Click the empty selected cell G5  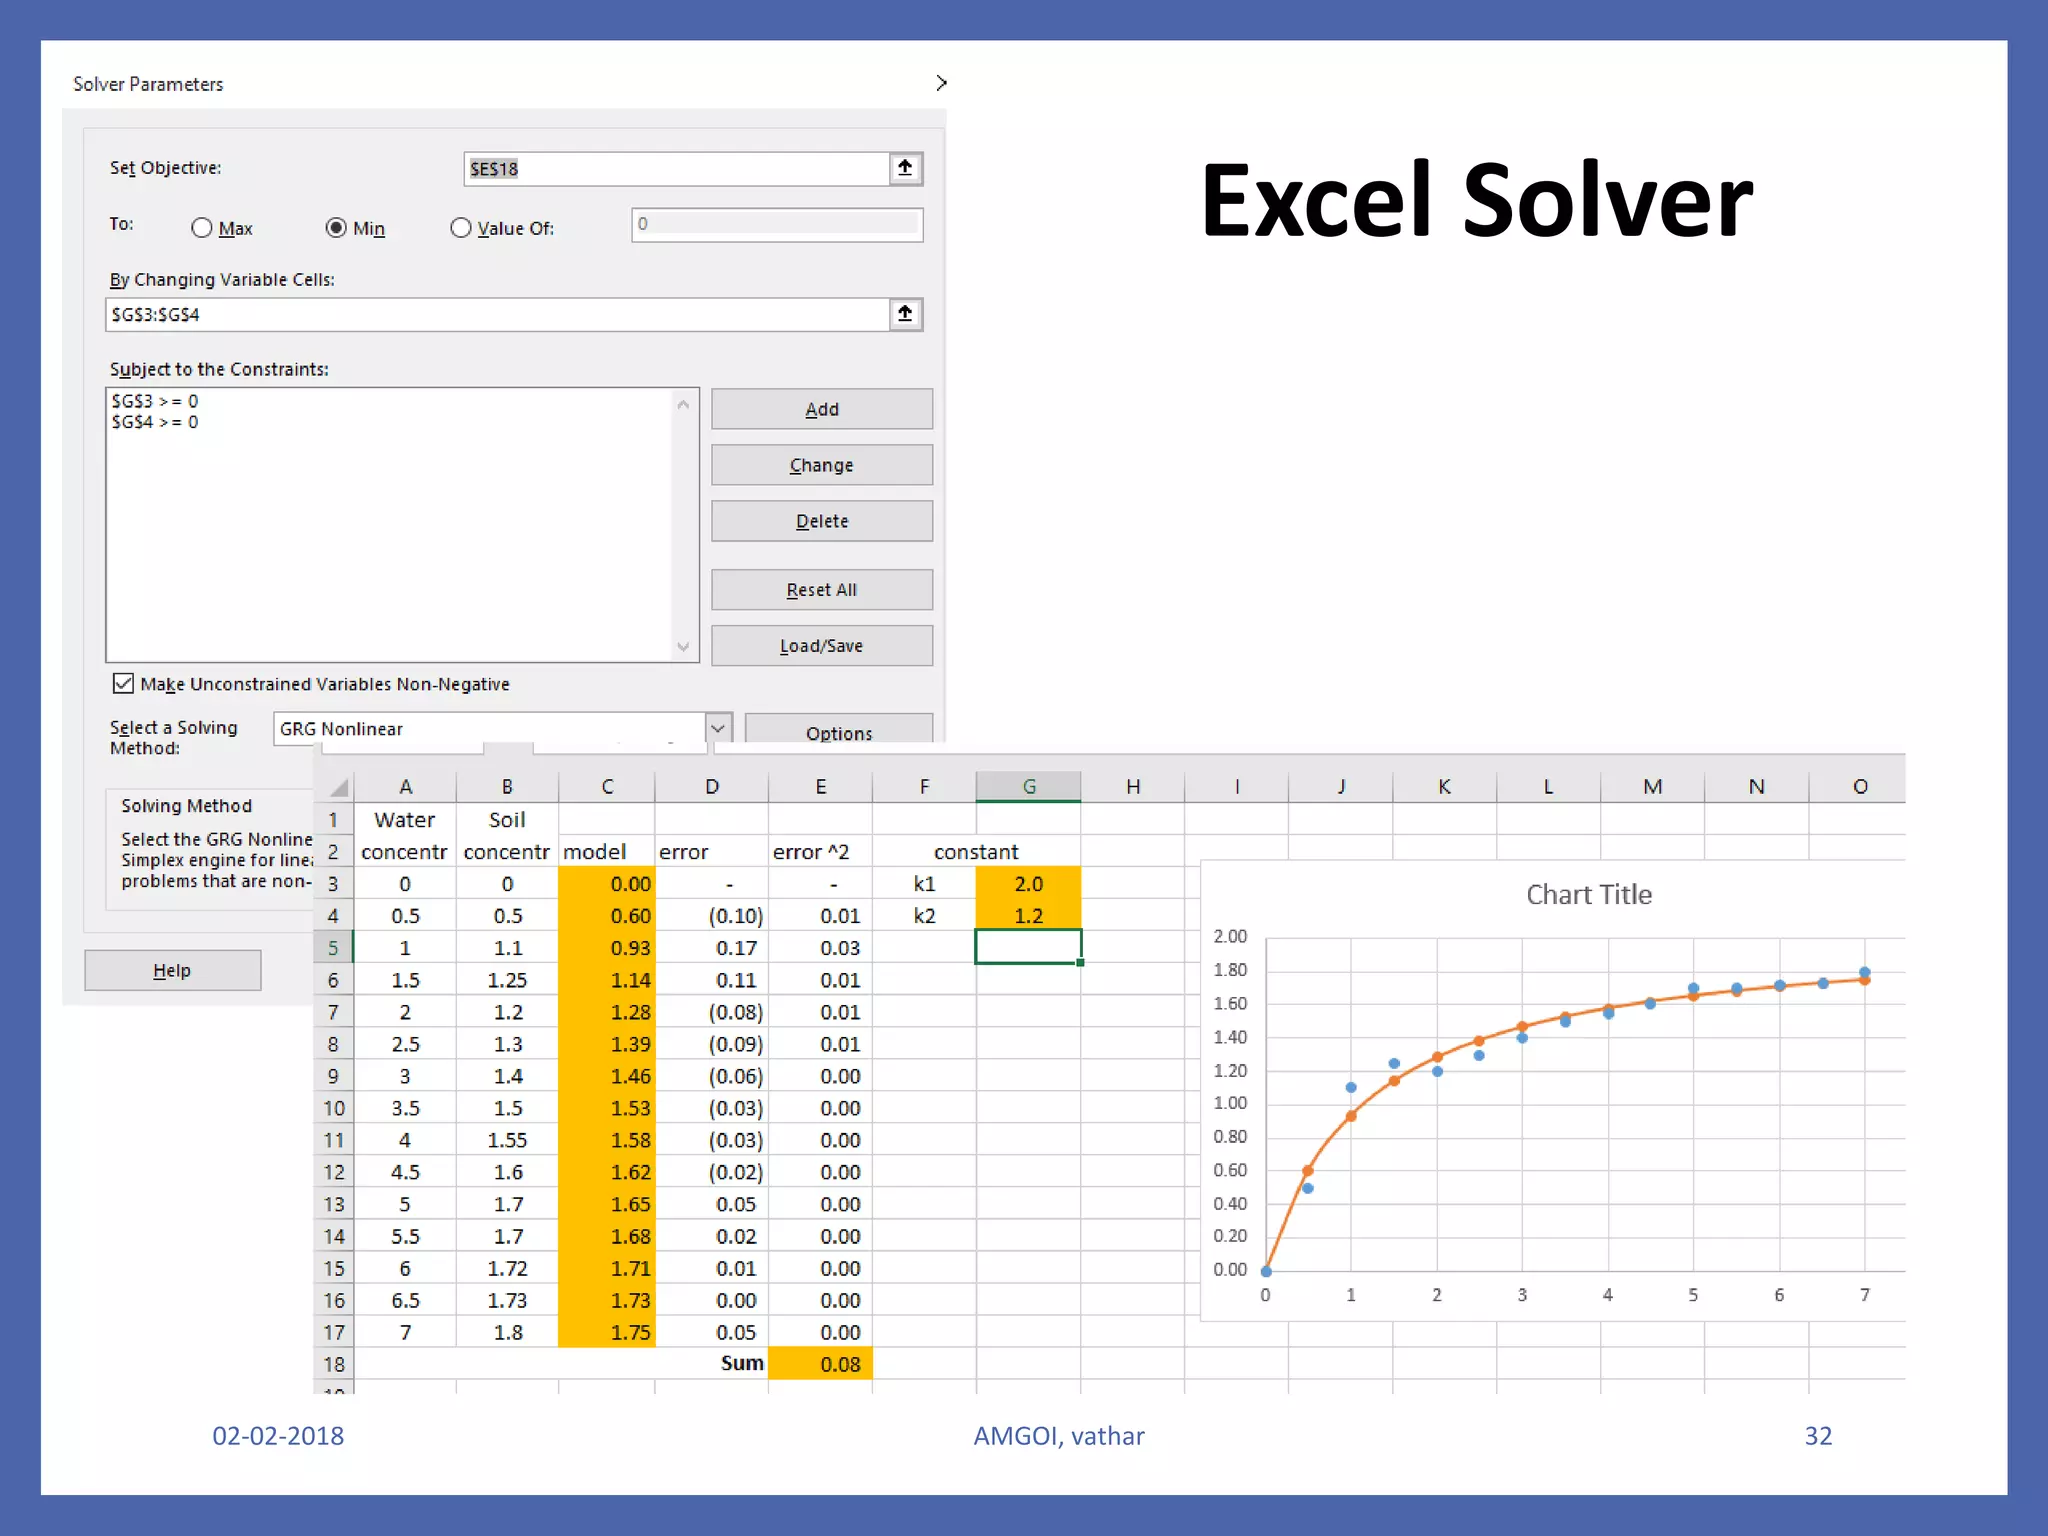(1028, 947)
